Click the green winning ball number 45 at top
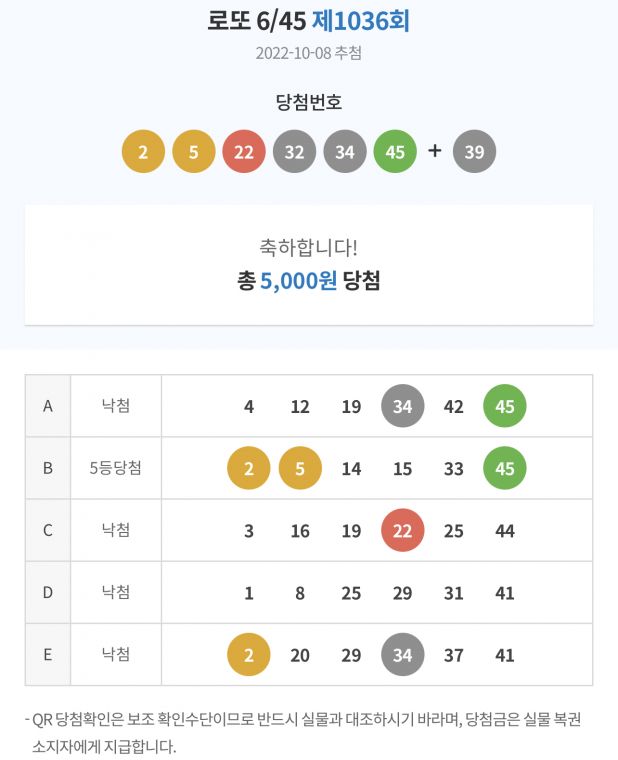The height and width of the screenshot is (760, 618). tap(395, 152)
